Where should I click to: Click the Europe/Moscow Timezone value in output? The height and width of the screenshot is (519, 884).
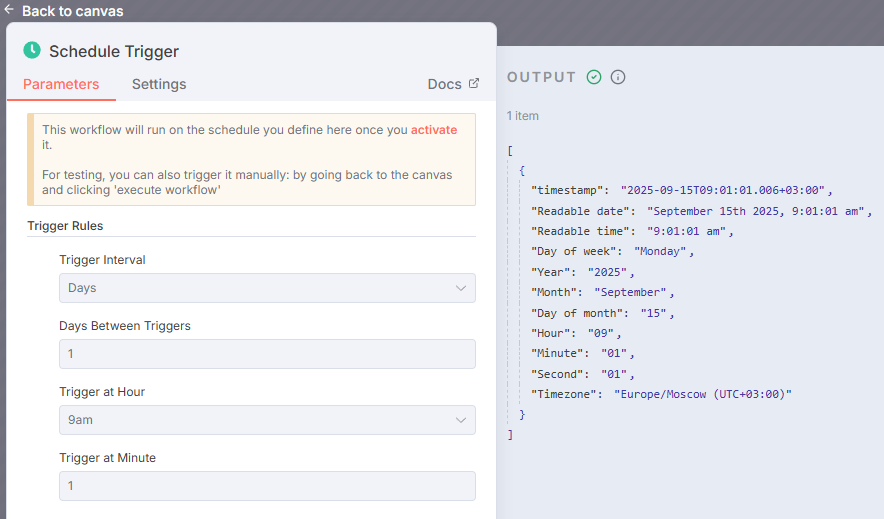click(x=702, y=394)
